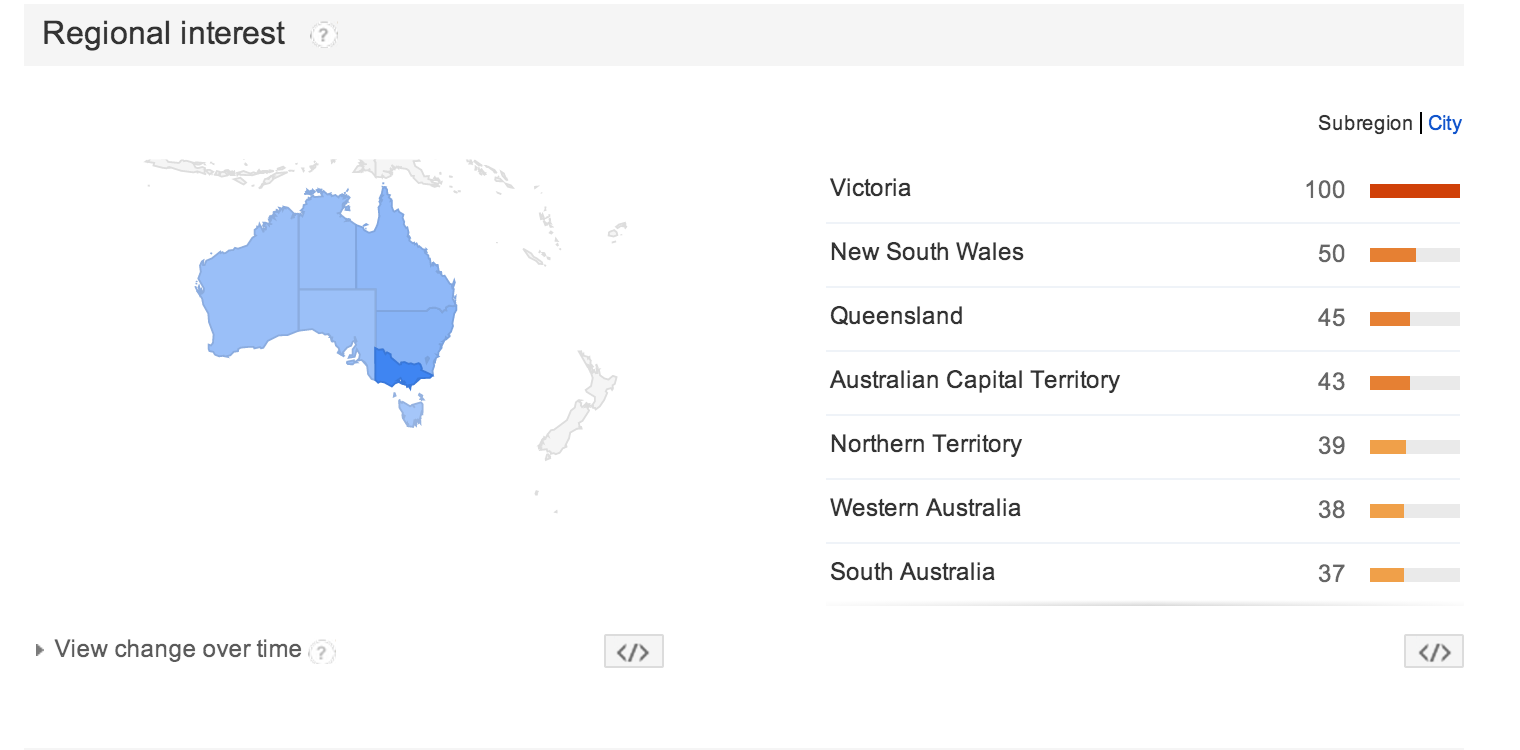Viewport: 1520px width, 750px height.
Task: Choose Northern Territory from the list
Action: point(925,444)
